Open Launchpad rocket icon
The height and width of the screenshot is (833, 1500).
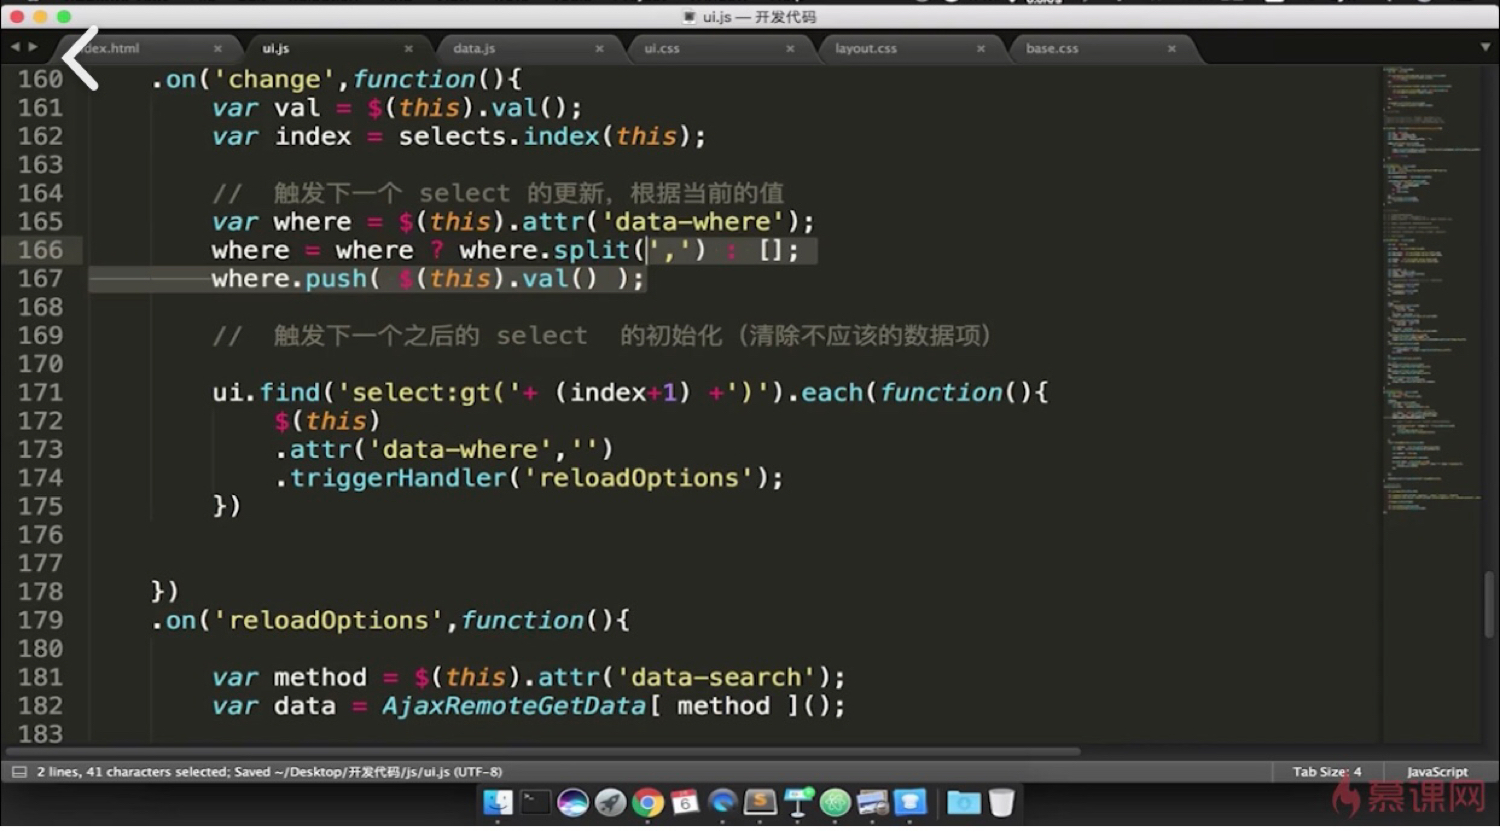point(610,802)
